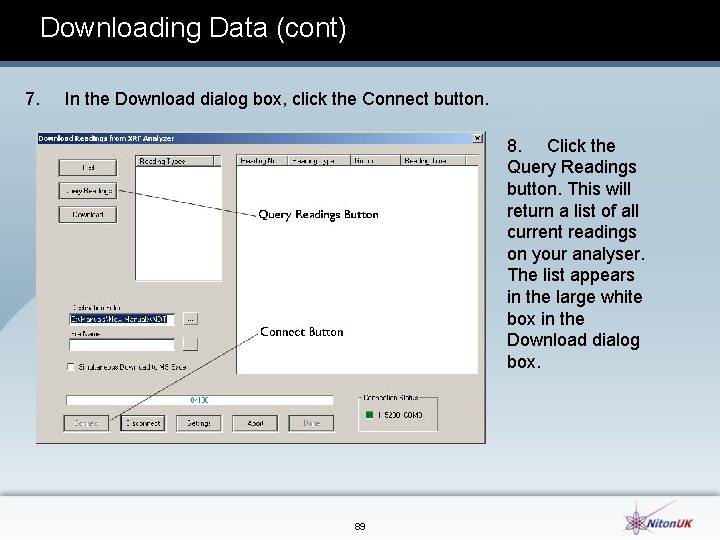Open the Settings button
This screenshot has width=720, height=540.
199,423
